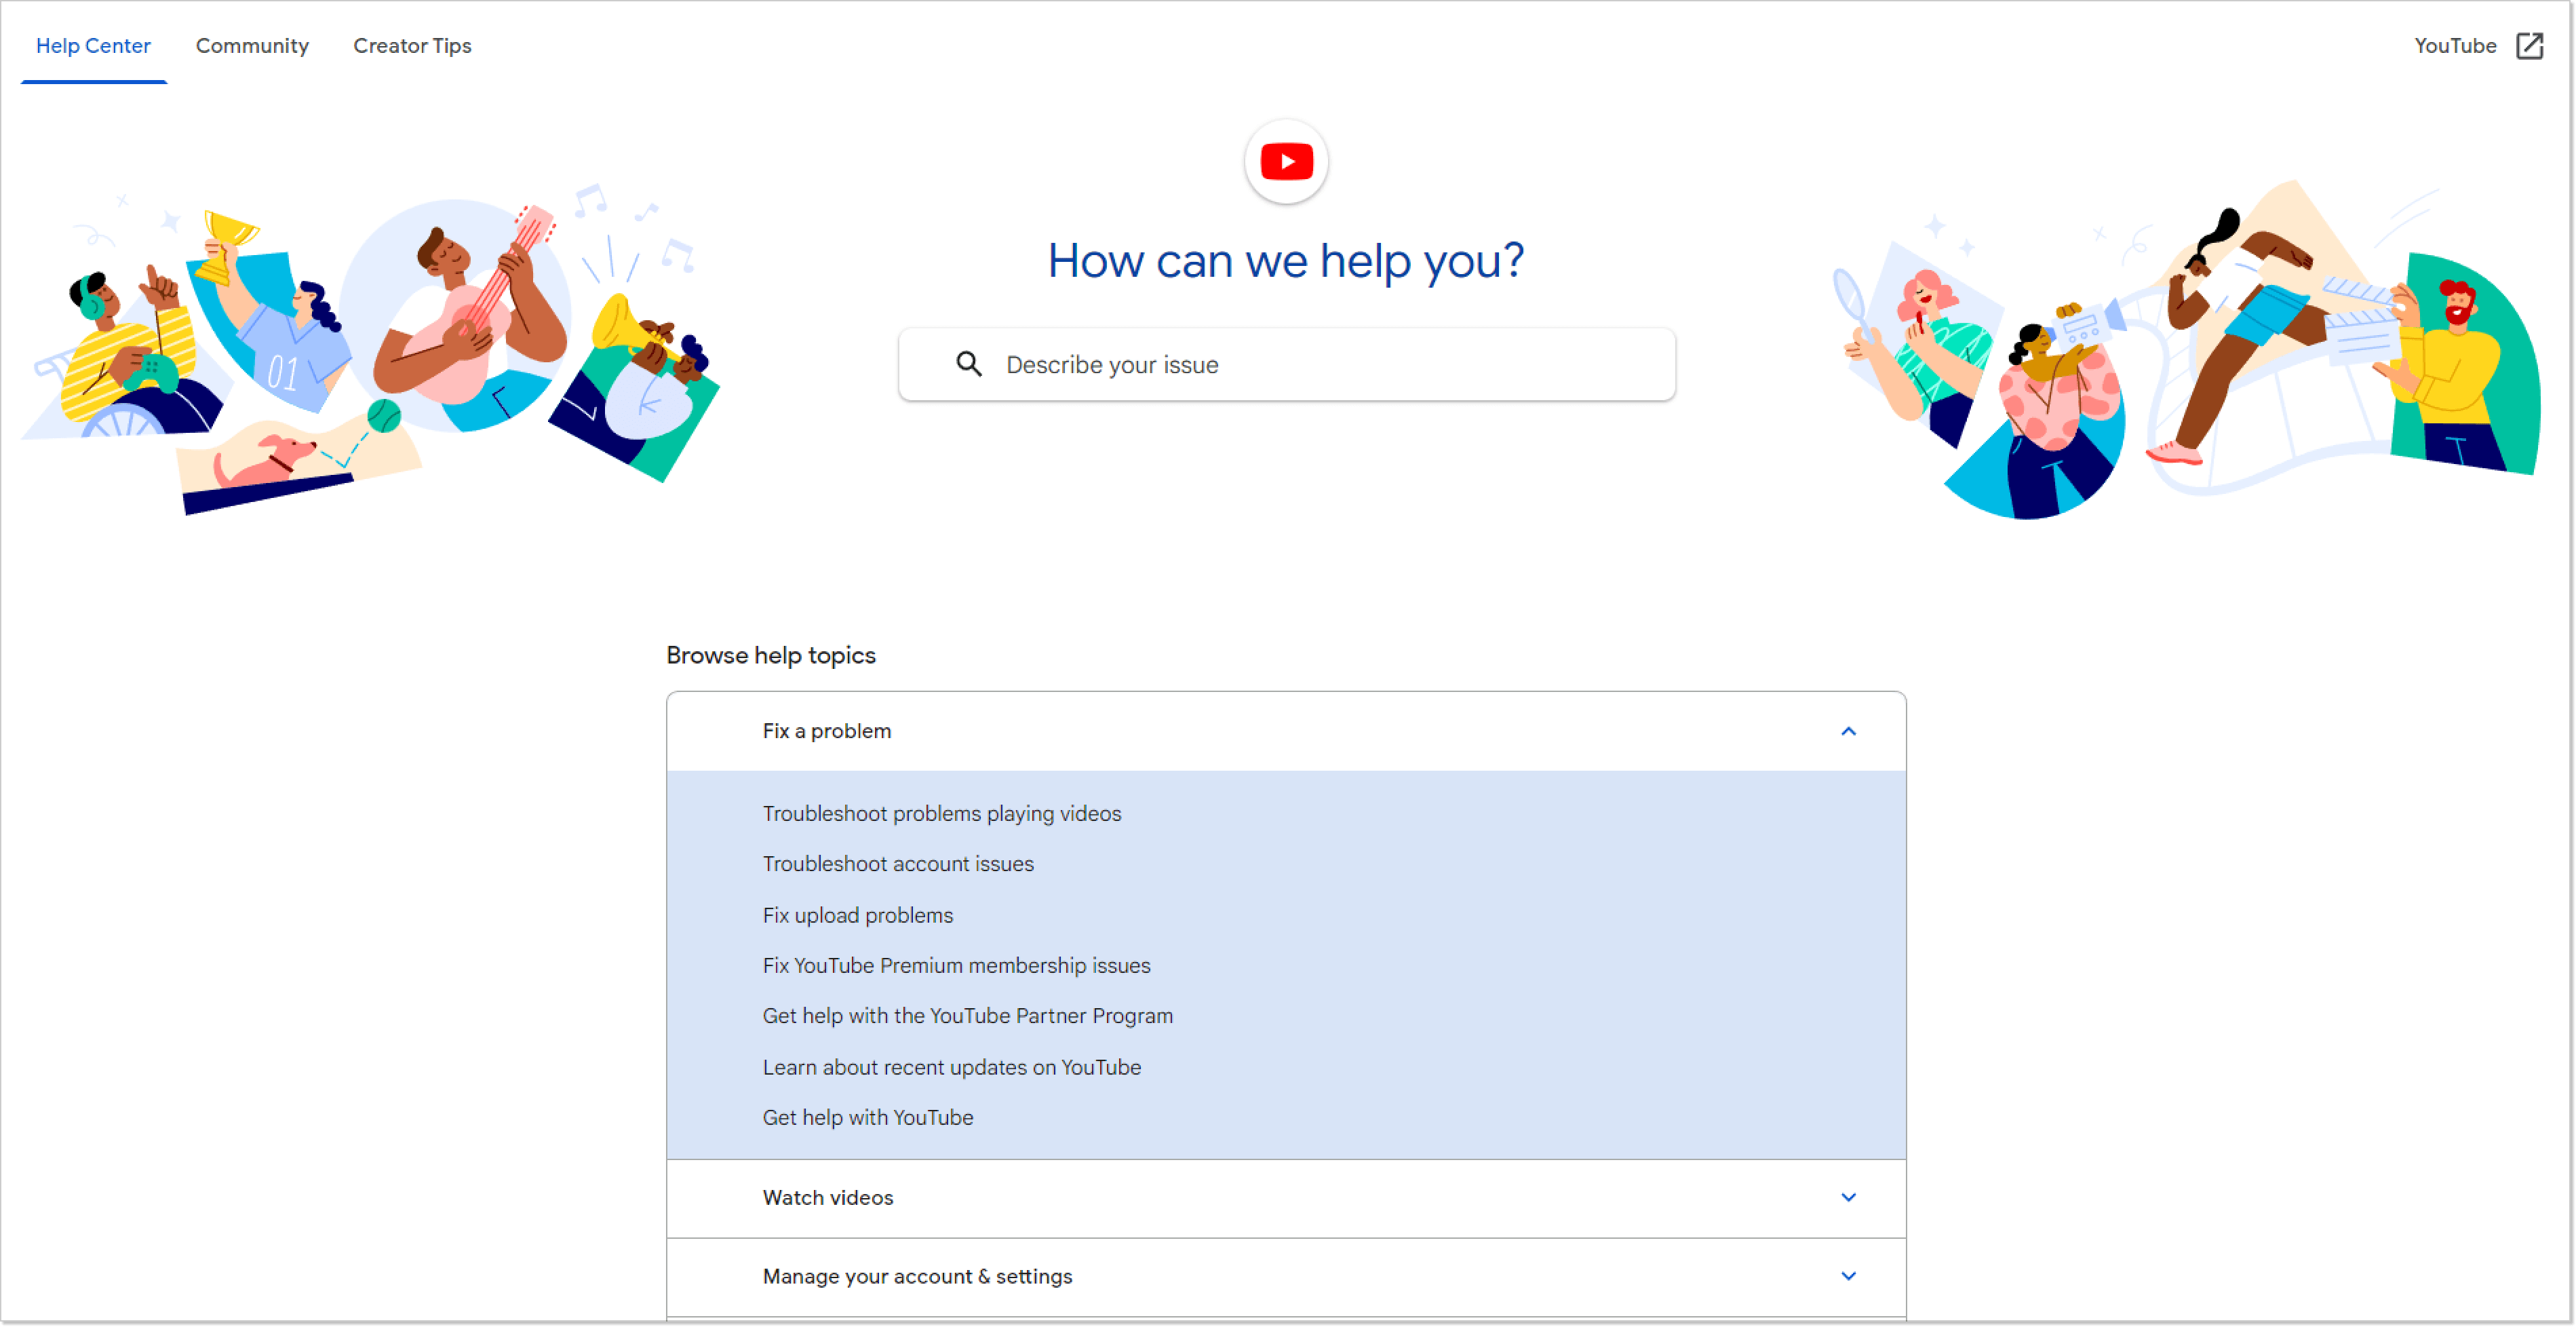Viewport: 2576px width, 1327px height.
Task: Click the external link icon beside YouTube
Action: (x=2529, y=46)
